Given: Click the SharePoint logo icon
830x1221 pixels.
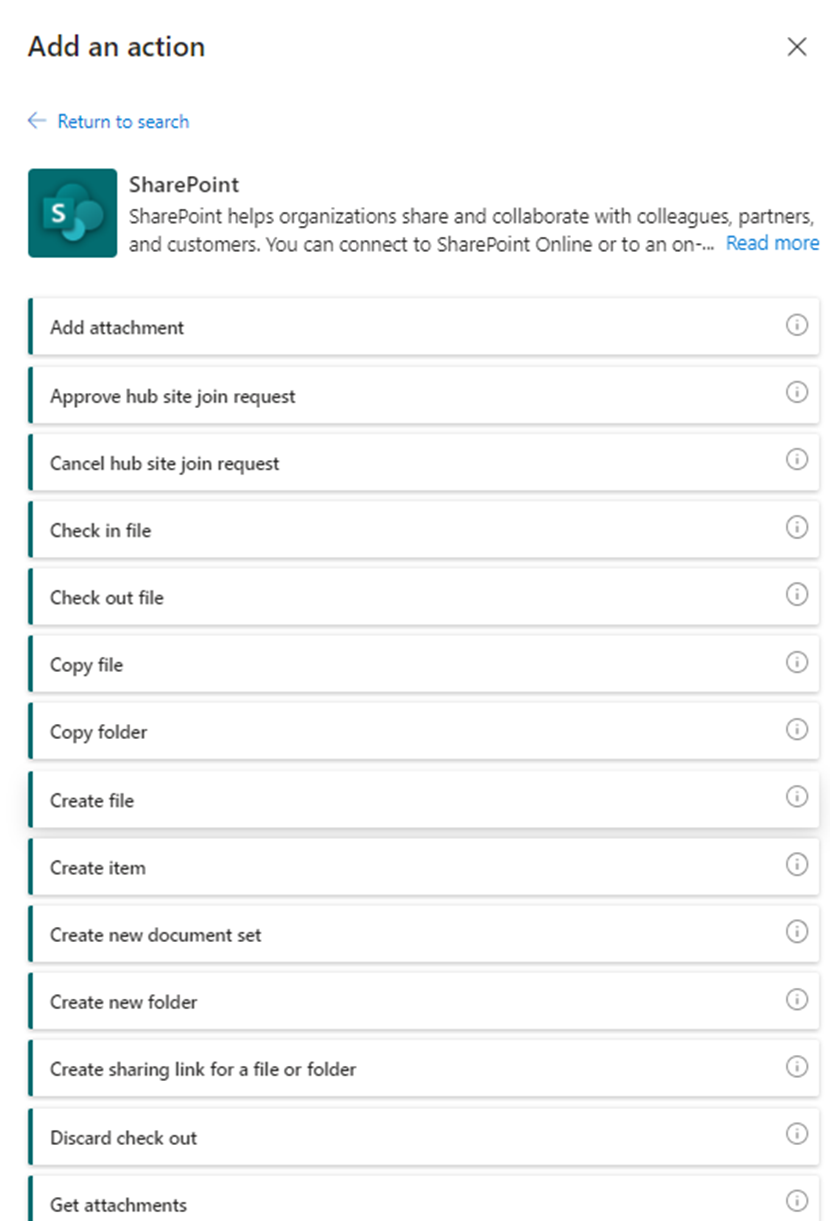Looking at the screenshot, I should (72, 213).
